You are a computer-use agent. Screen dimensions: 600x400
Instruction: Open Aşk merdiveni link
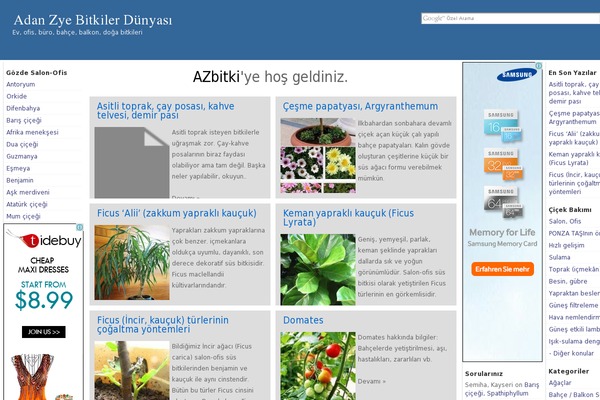(x=28, y=192)
